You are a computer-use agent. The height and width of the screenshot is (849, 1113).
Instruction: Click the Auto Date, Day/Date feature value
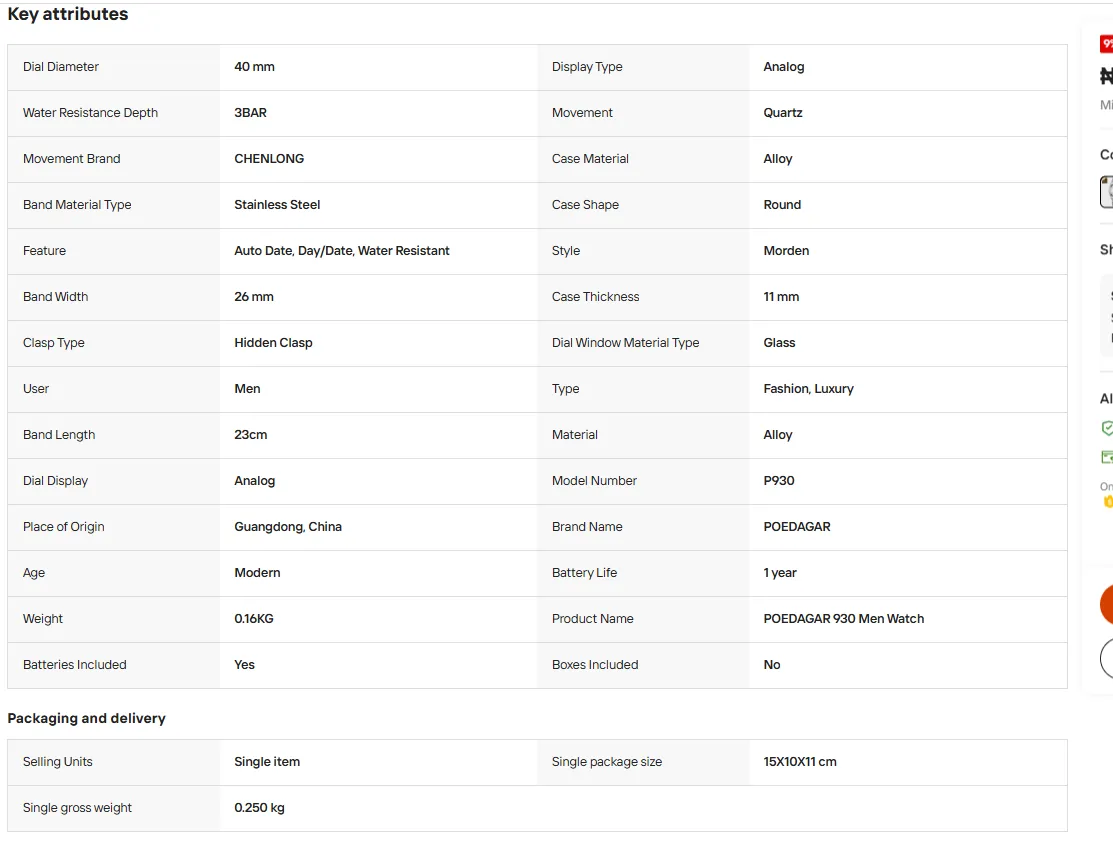coord(341,251)
